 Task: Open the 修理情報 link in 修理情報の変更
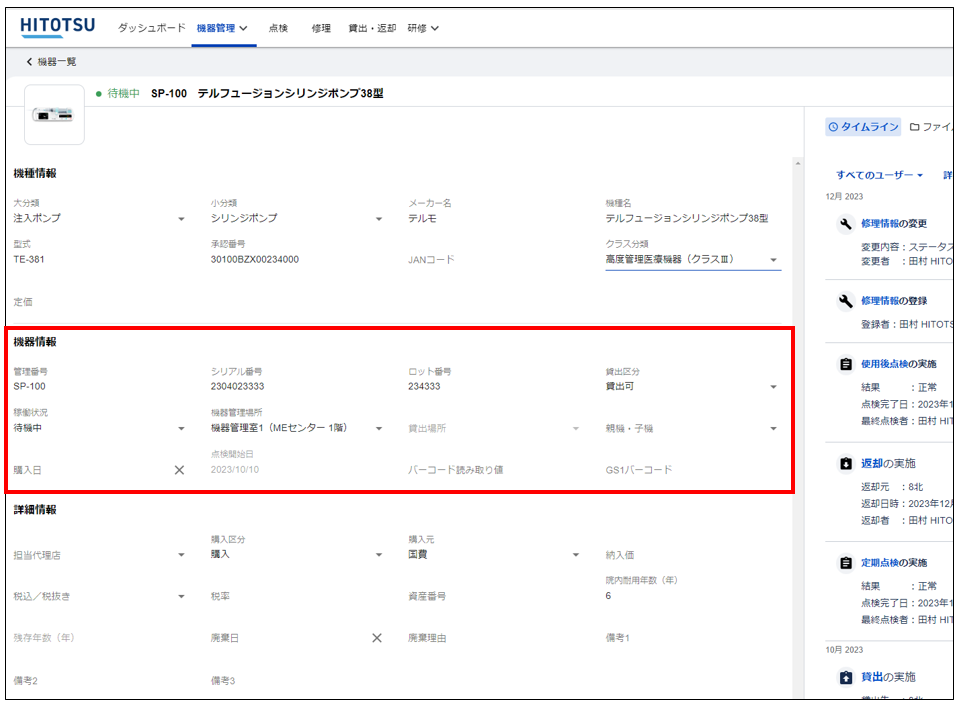(x=880, y=224)
